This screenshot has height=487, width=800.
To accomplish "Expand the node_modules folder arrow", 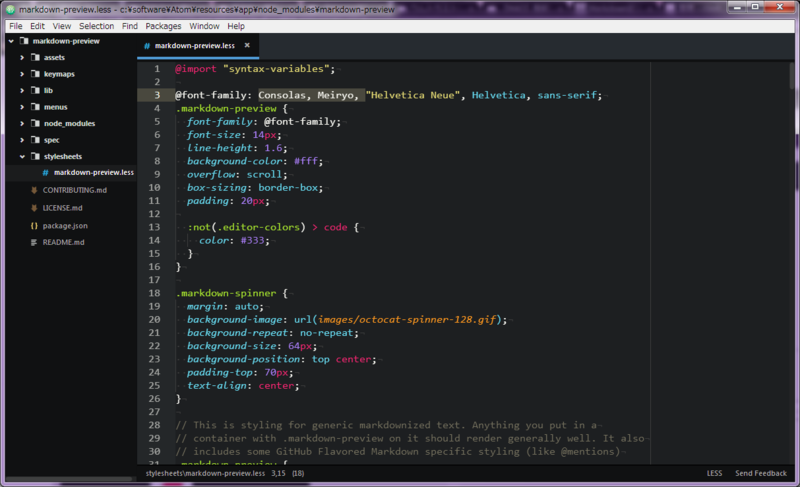I will (22, 123).
